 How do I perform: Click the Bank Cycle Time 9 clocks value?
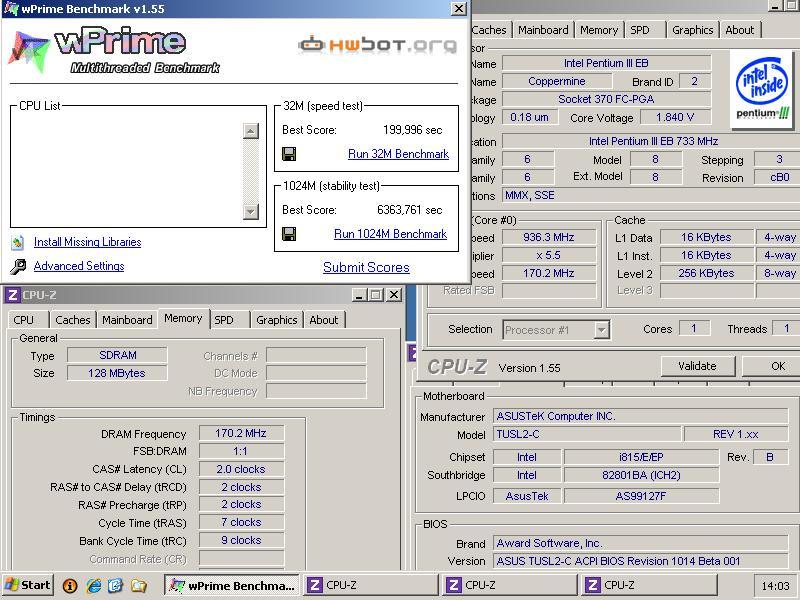coord(241,540)
